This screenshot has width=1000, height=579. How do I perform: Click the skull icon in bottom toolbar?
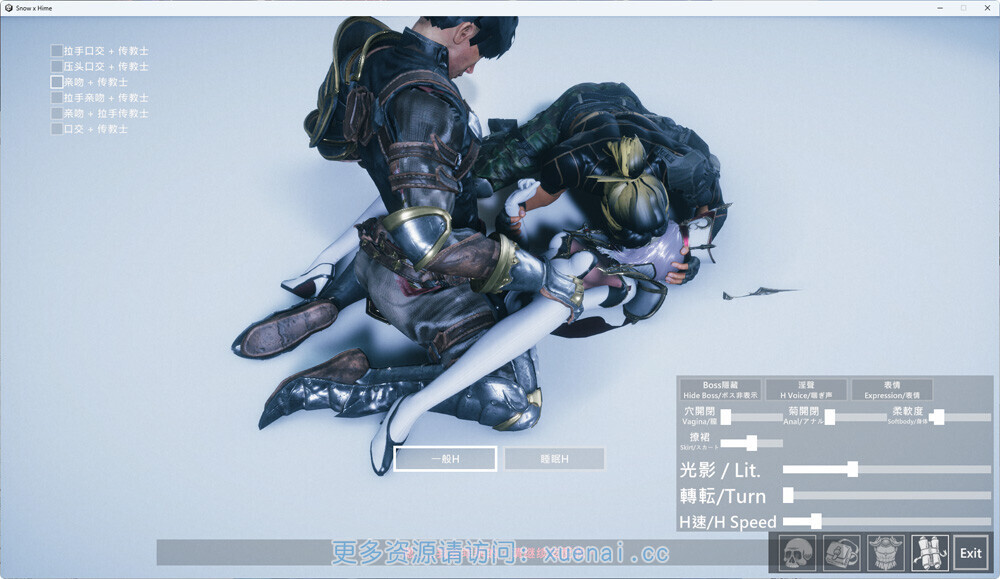(797, 553)
